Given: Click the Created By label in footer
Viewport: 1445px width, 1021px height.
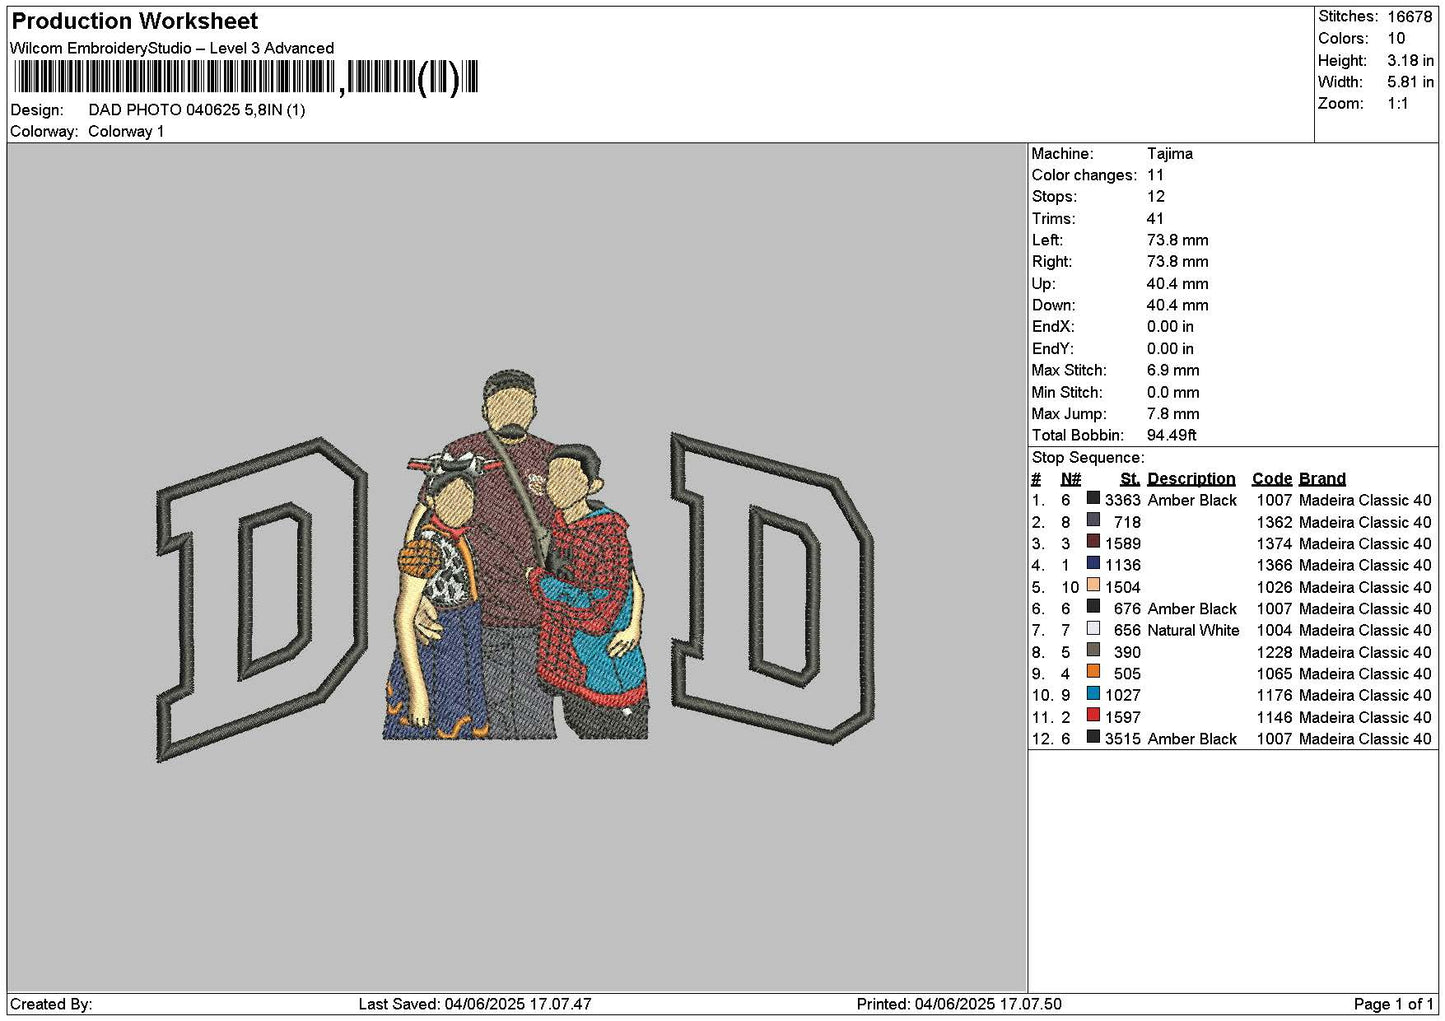Looking at the screenshot, I should (51, 1004).
